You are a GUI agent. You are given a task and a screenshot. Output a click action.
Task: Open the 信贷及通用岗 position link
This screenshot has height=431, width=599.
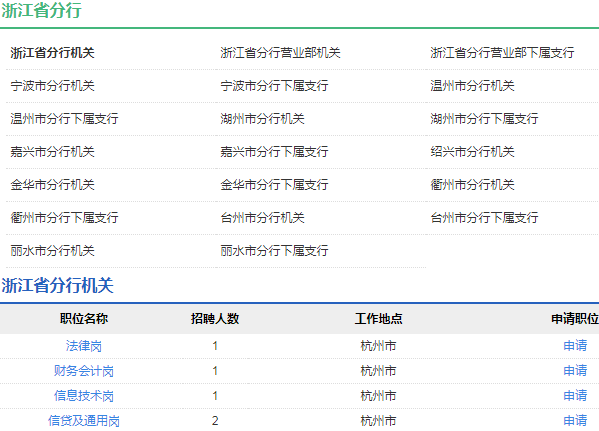[x=84, y=421]
